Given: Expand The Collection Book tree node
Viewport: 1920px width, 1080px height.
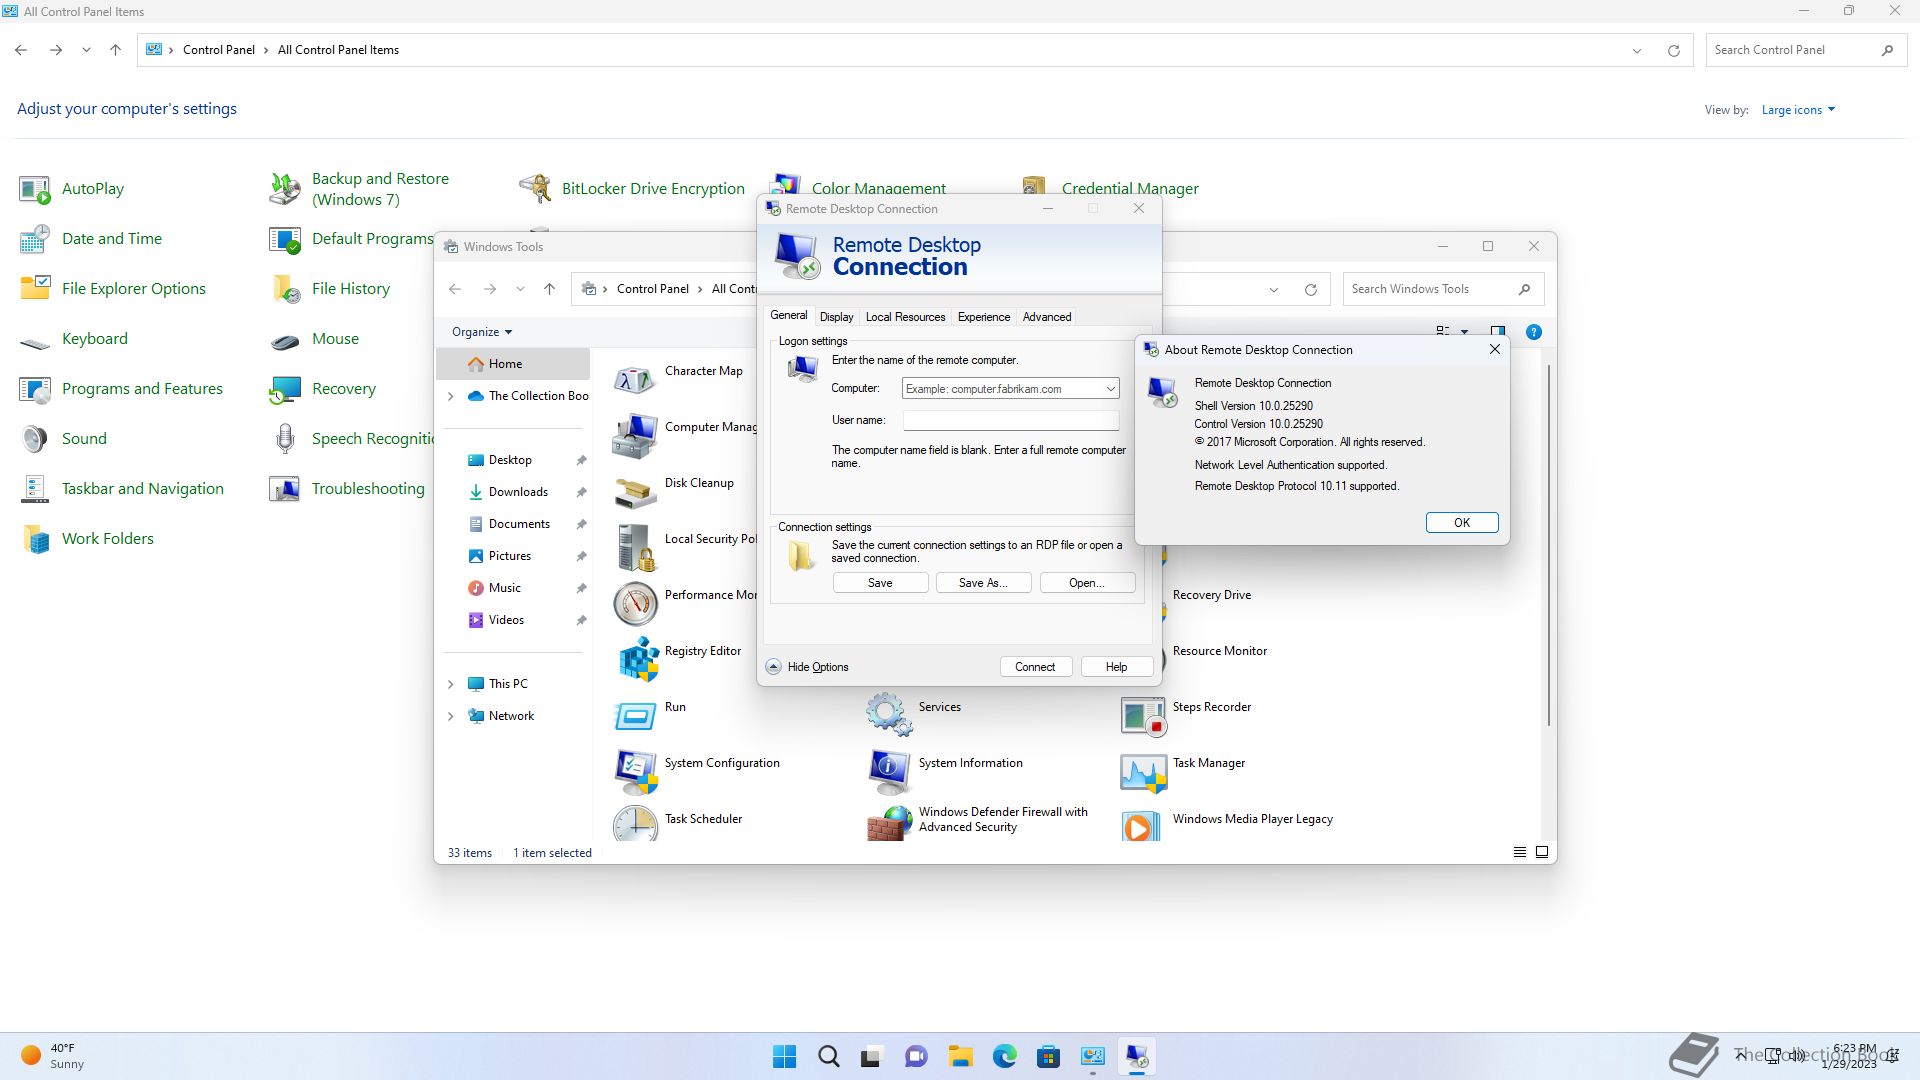Looking at the screenshot, I should [x=450, y=396].
